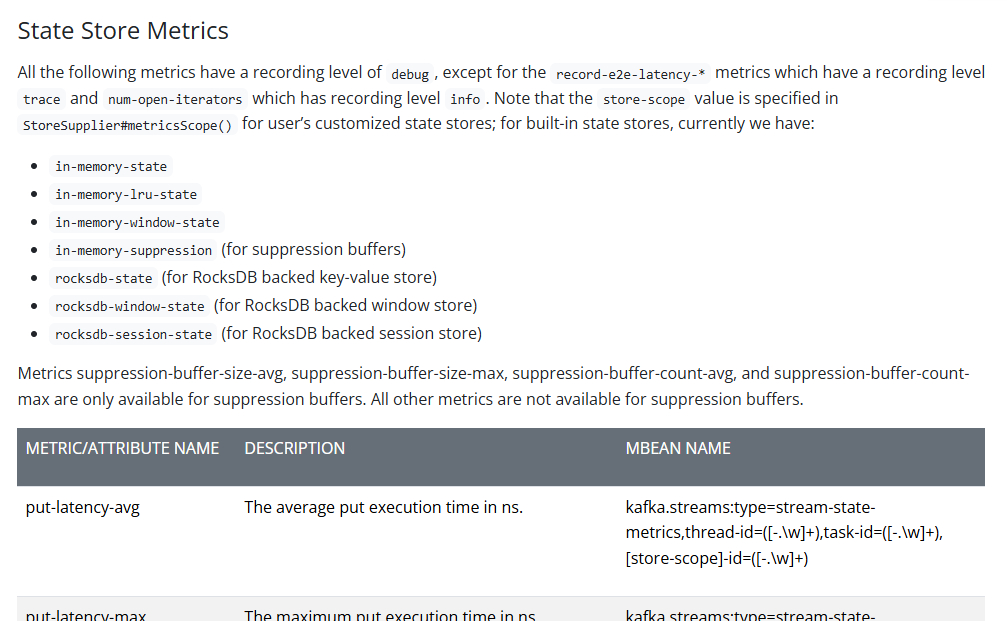
Task: Select the rocksdb-session-state list item
Action: 134,334
